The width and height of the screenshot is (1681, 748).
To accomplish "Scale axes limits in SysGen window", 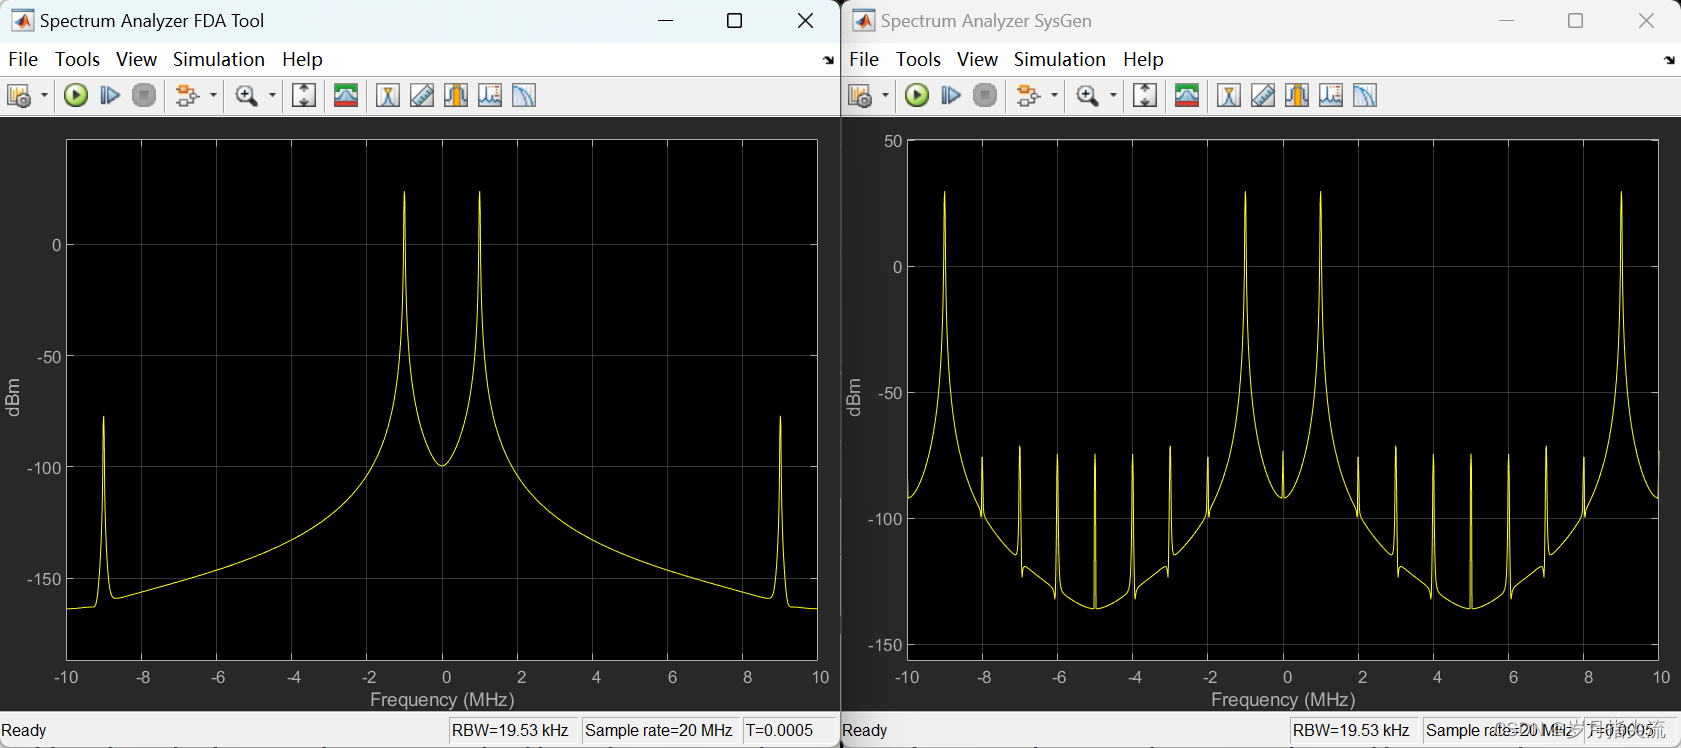I will point(1145,96).
